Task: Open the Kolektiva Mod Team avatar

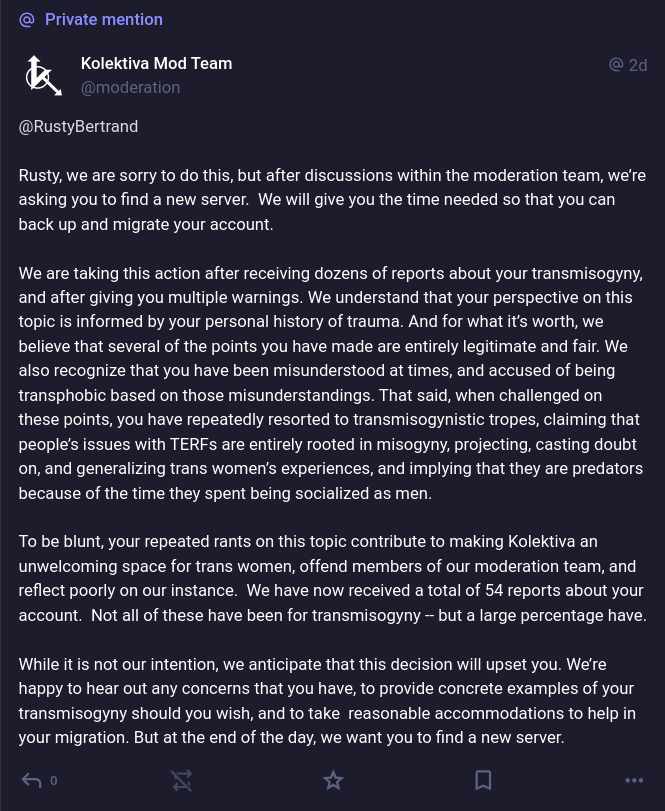Action: 43,75
